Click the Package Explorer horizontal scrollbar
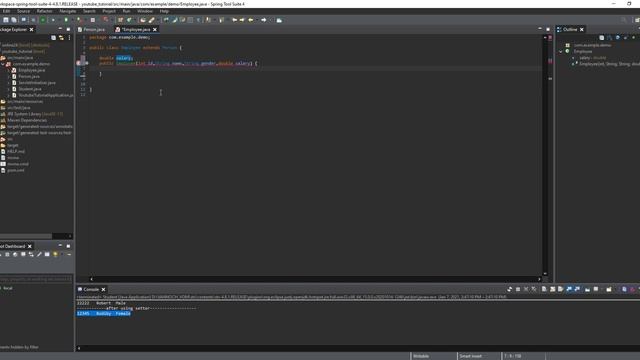 click(x=26, y=236)
